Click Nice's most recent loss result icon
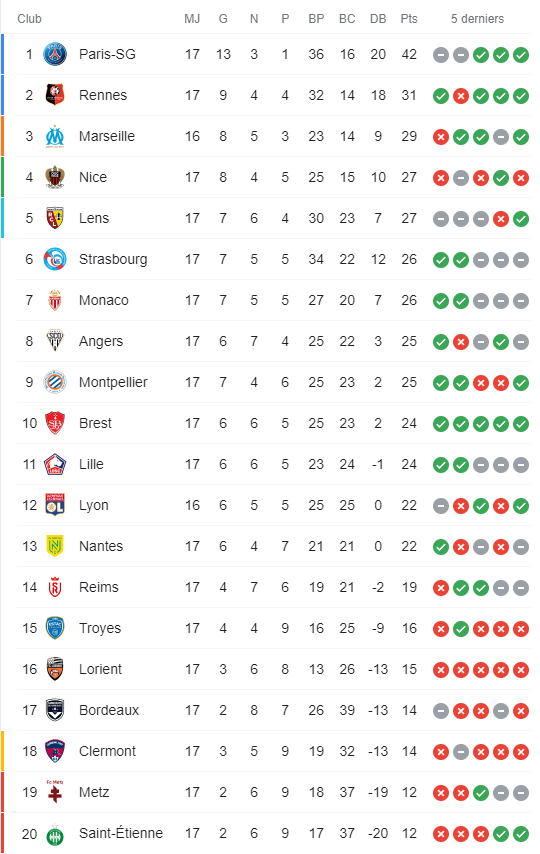The image size is (540, 854). coord(521,178)
